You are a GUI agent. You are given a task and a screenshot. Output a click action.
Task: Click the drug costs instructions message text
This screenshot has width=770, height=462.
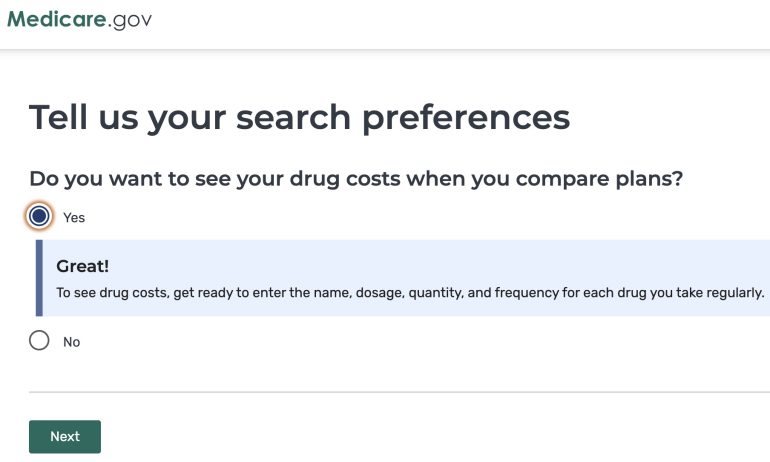[x=410, y=293]
